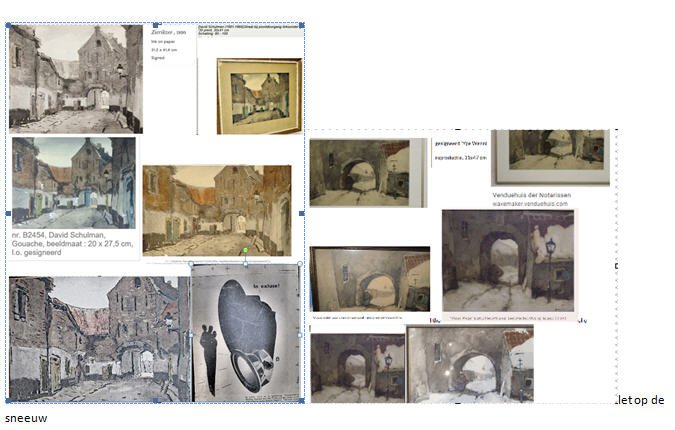Select the black-and-white heart and ring poster
The height and width of the screenshot is (430, 675).
tap(245, 333)
